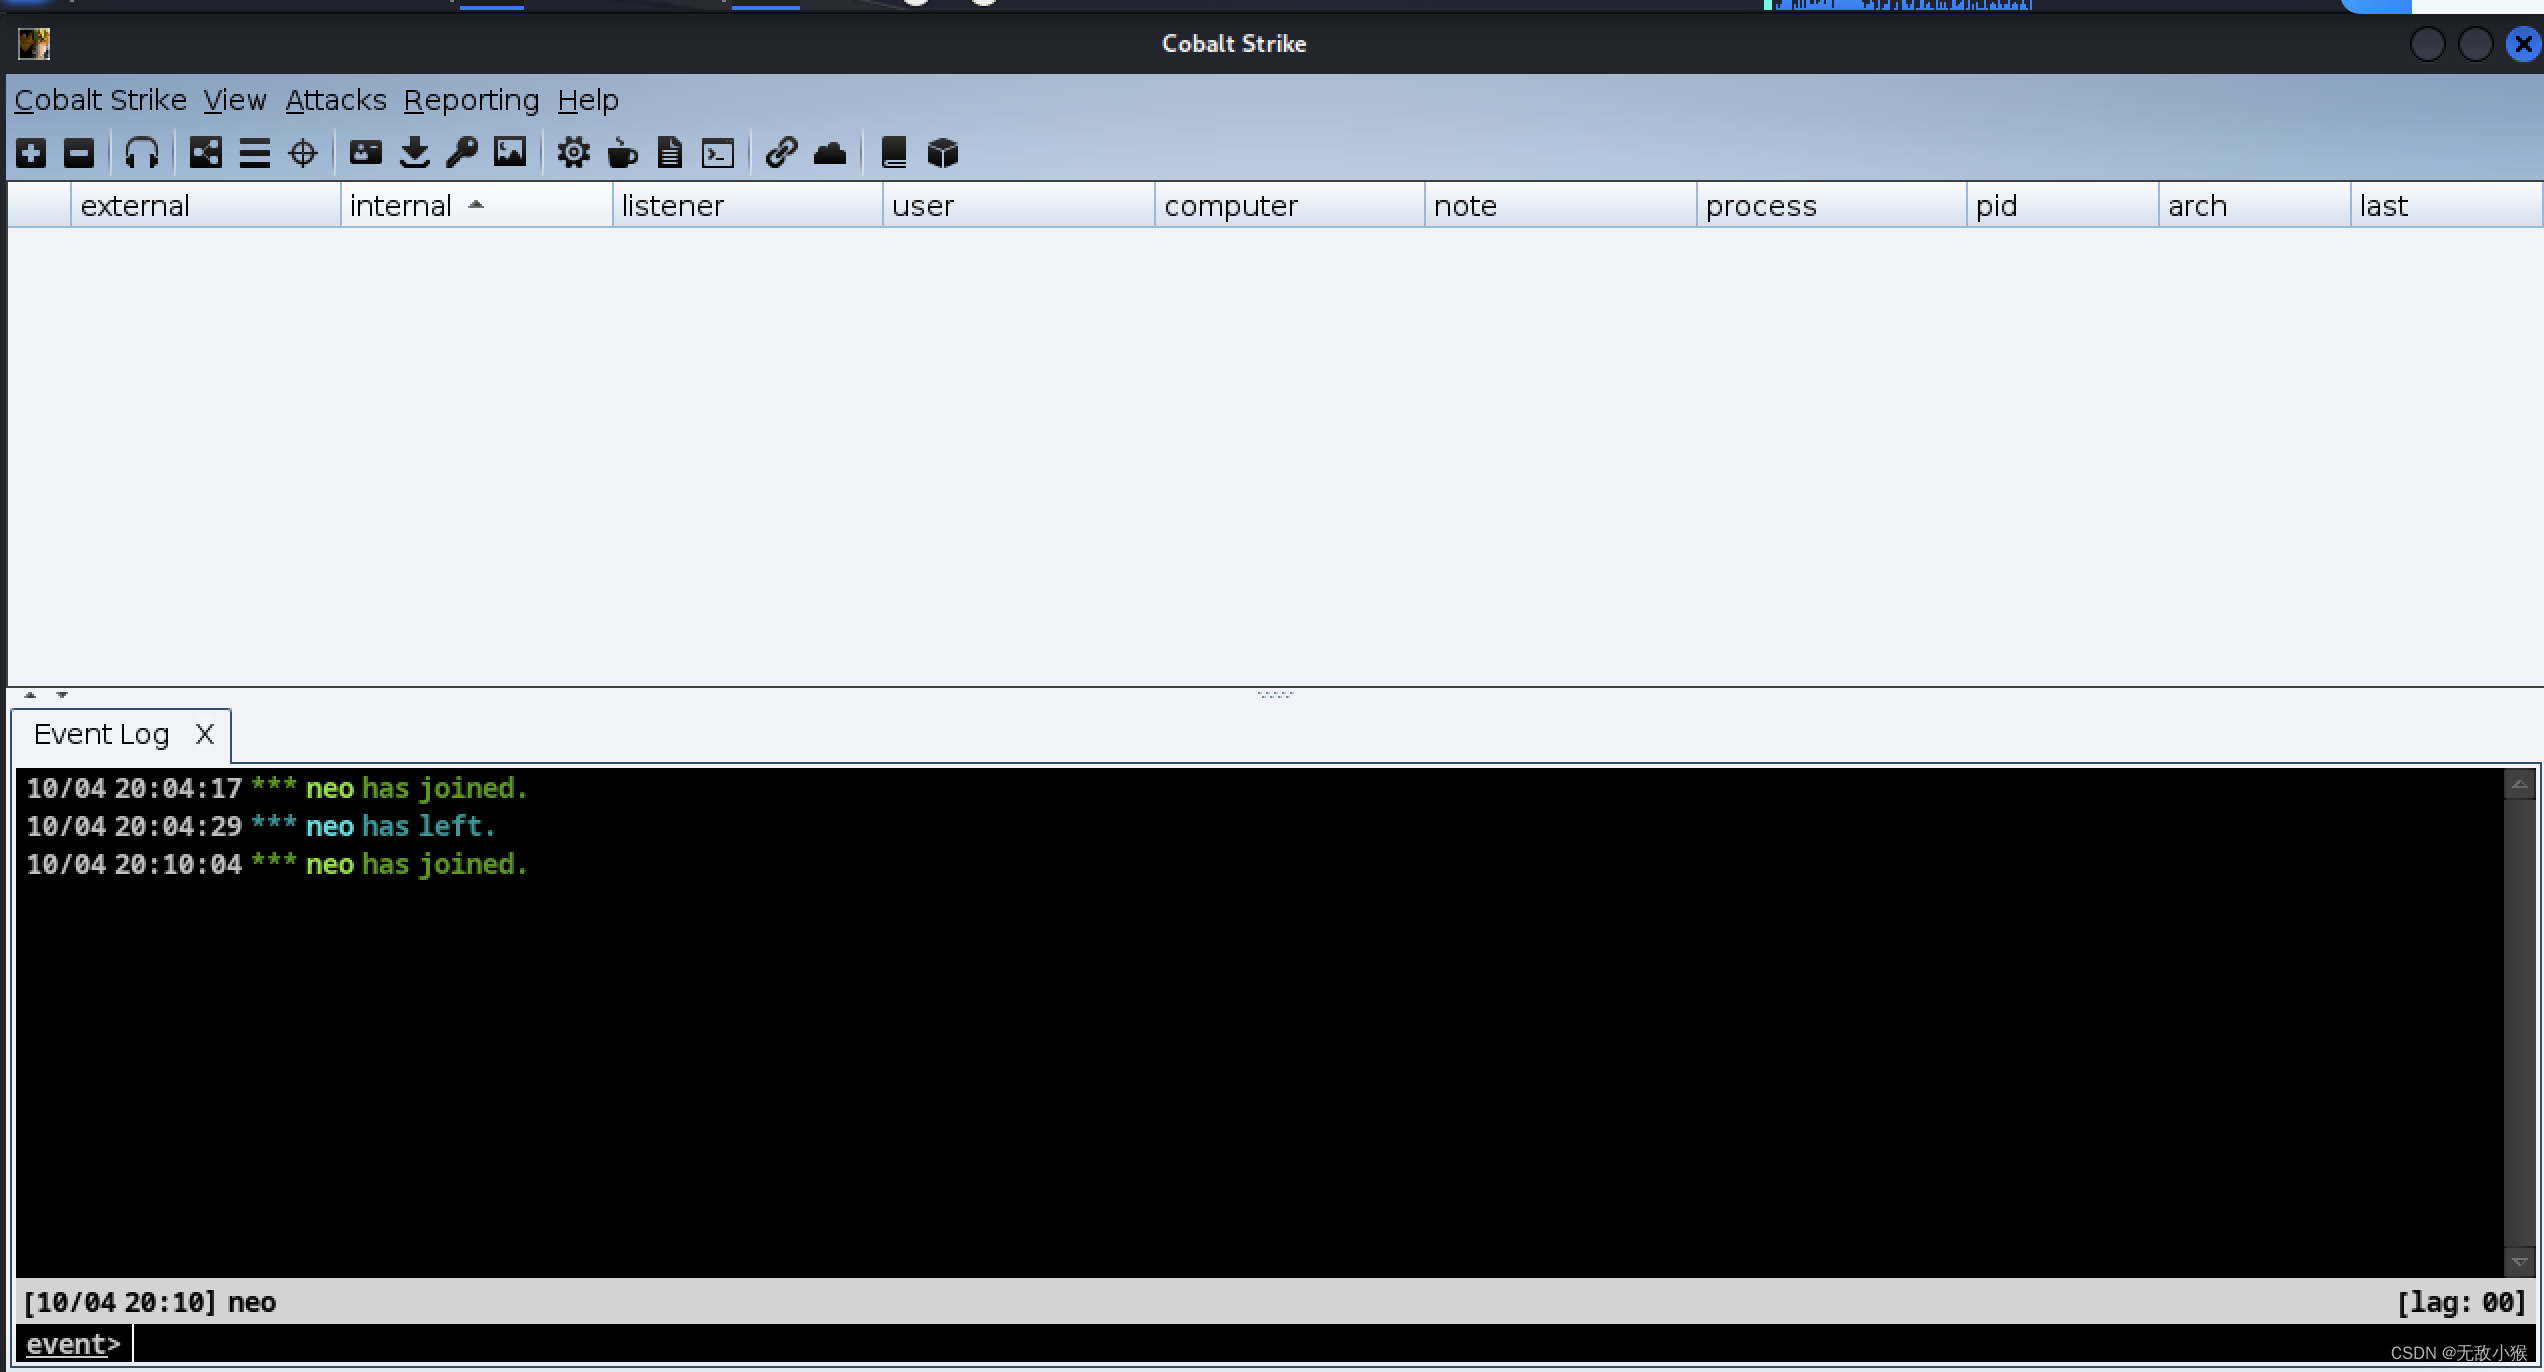
Task: Disconnect using the minus toolbar icon
Action: 80,152
